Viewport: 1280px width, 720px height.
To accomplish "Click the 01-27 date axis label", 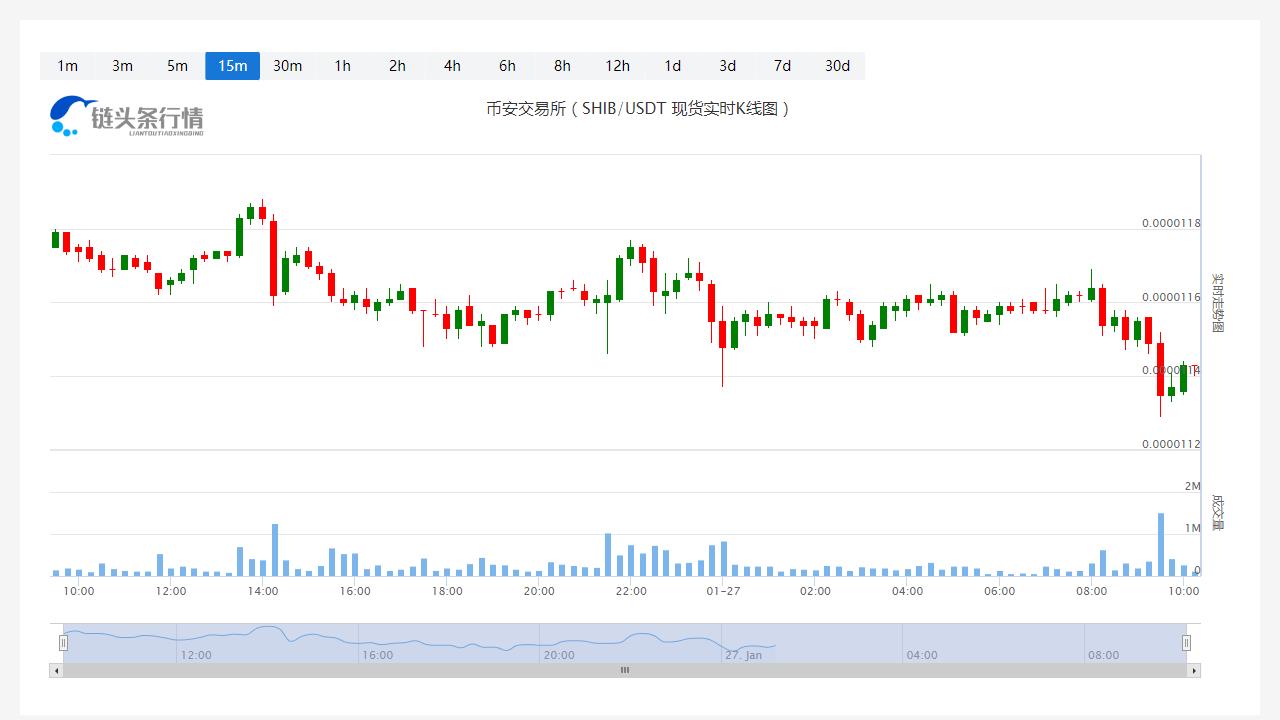I will [723, 591].
